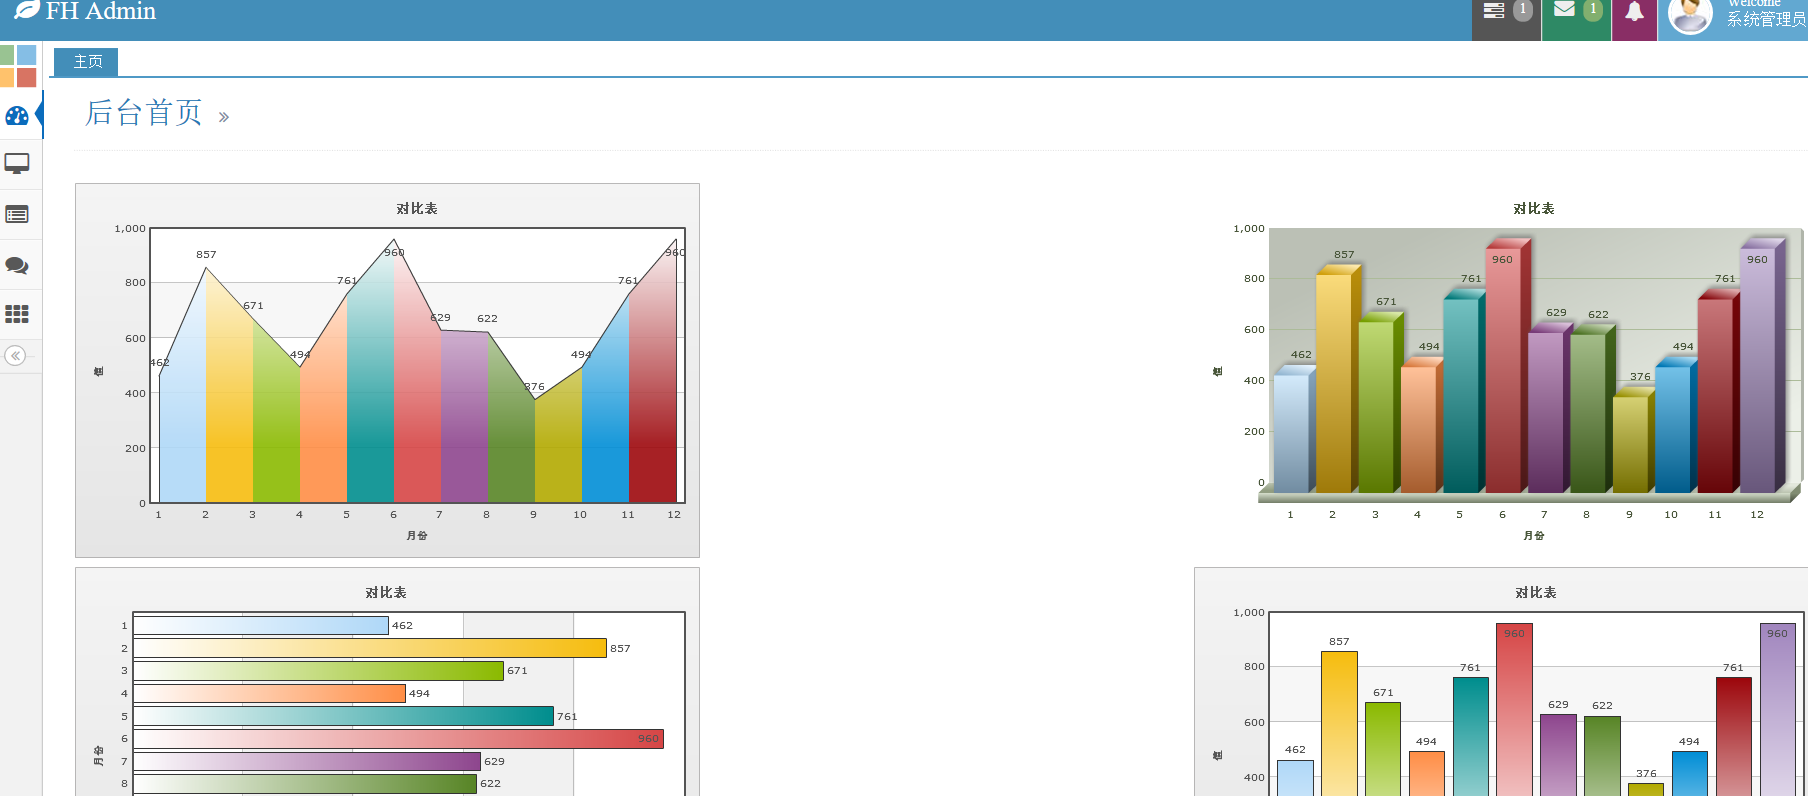This screenshot has height=796, width=1808.
Task: Select the 主页 tab
Action: pos(87,62)
